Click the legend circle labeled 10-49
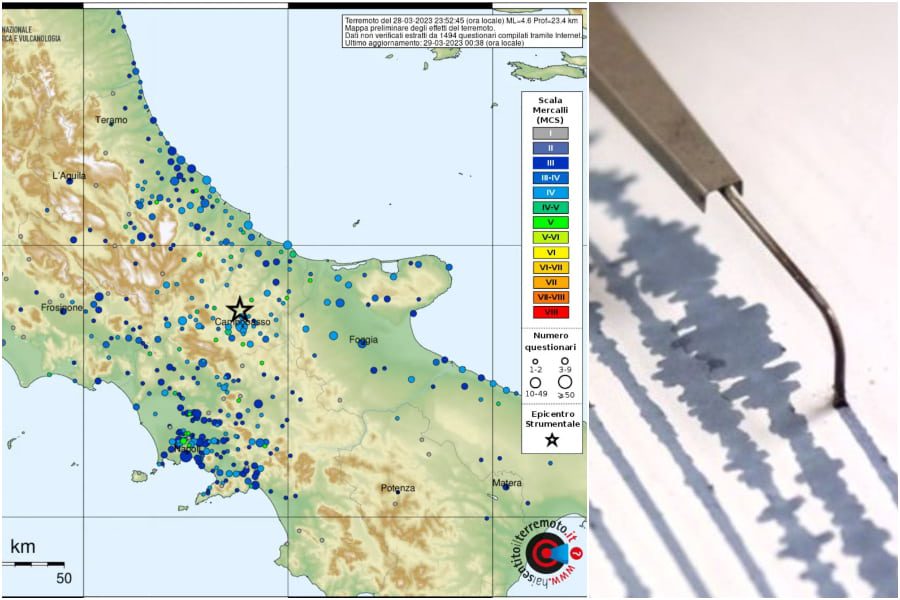This screenshot has width=900, height=600. tap(536, 382)
